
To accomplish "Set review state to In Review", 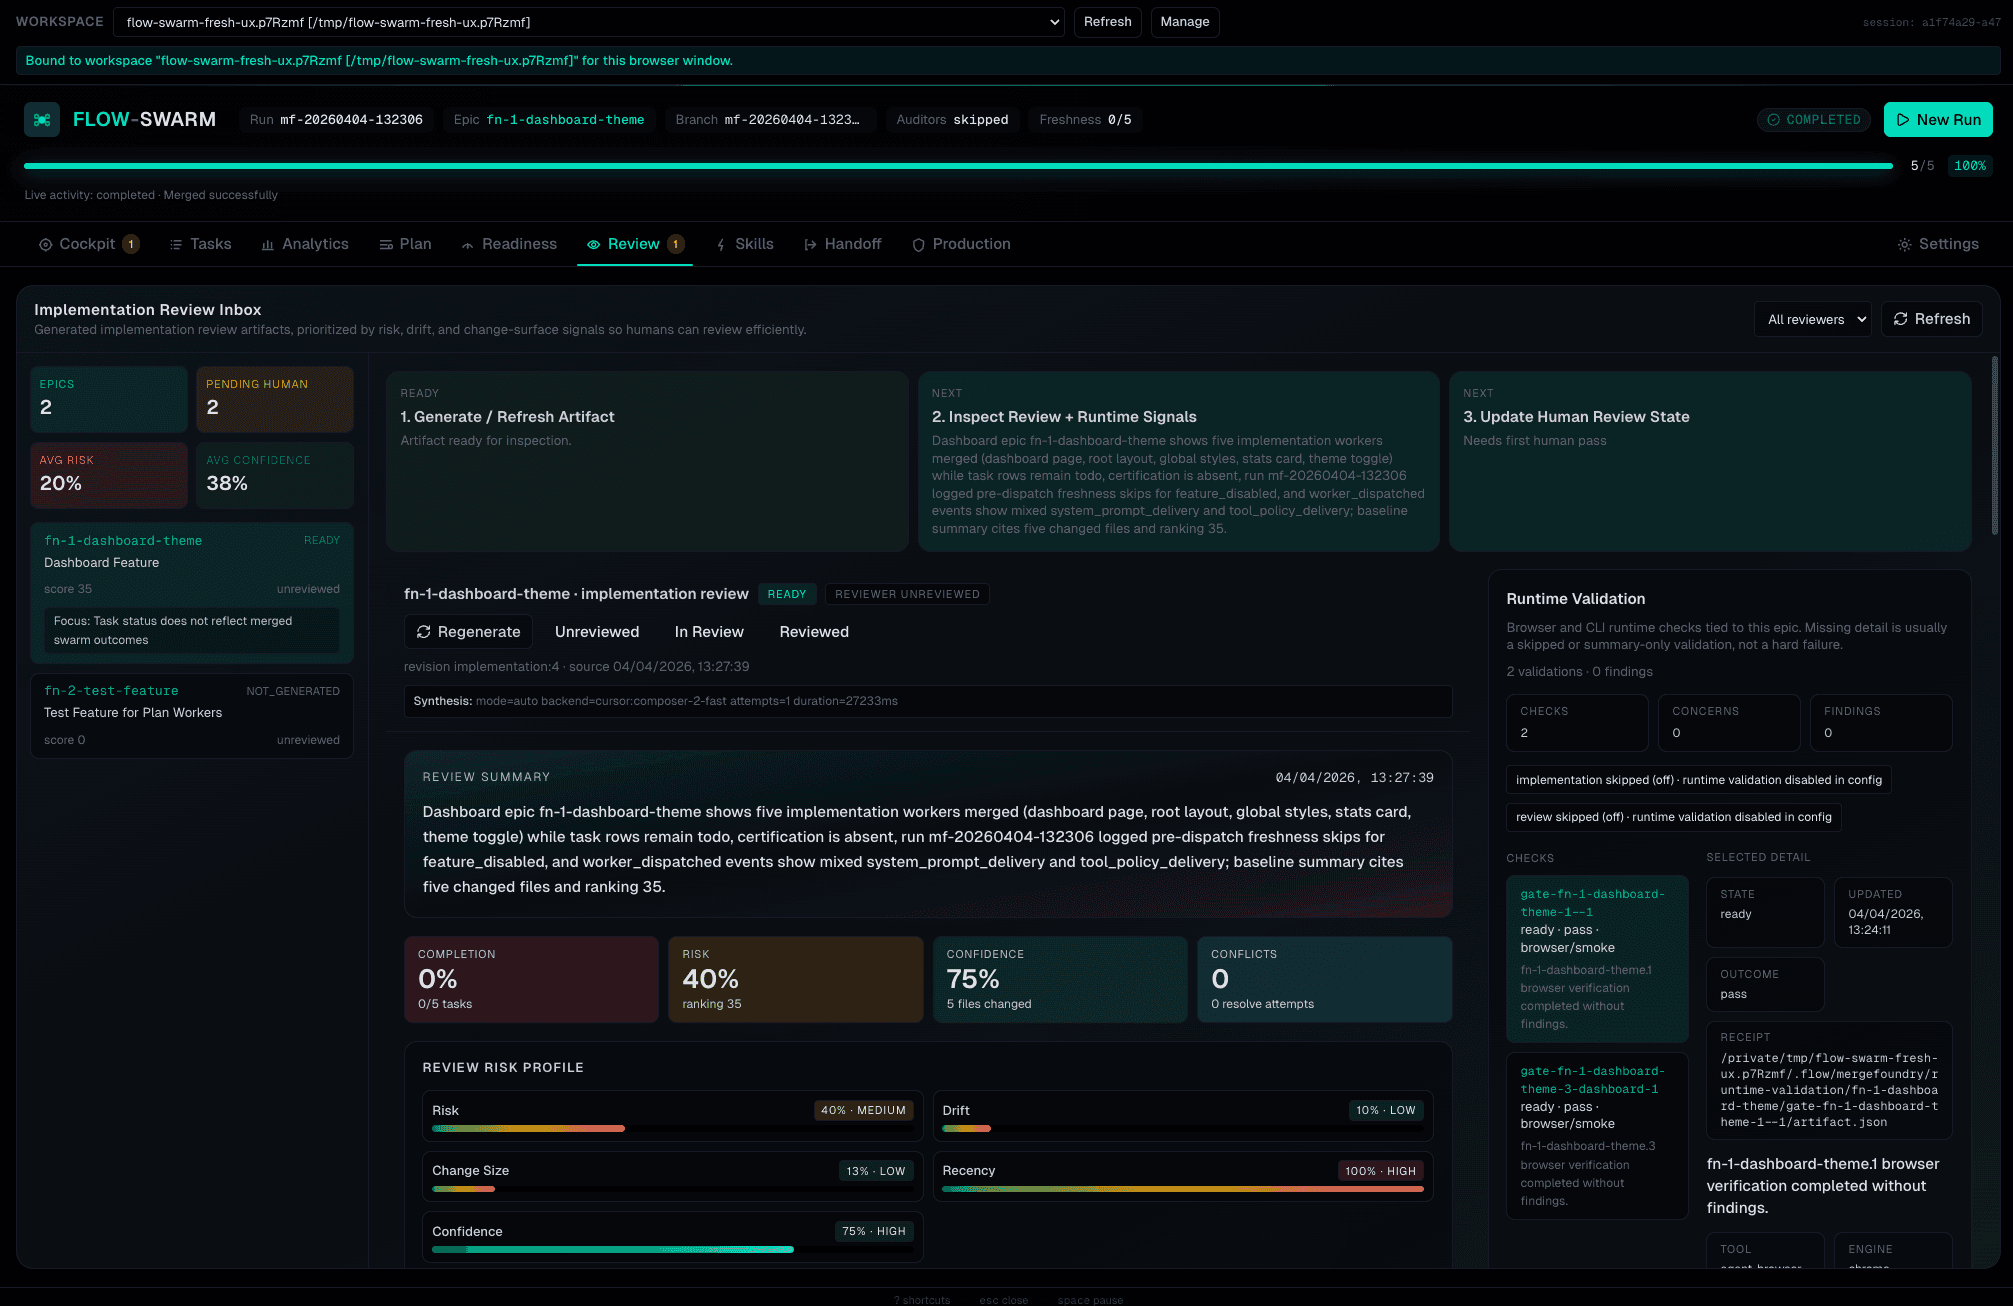I will (x=709, y=632).
